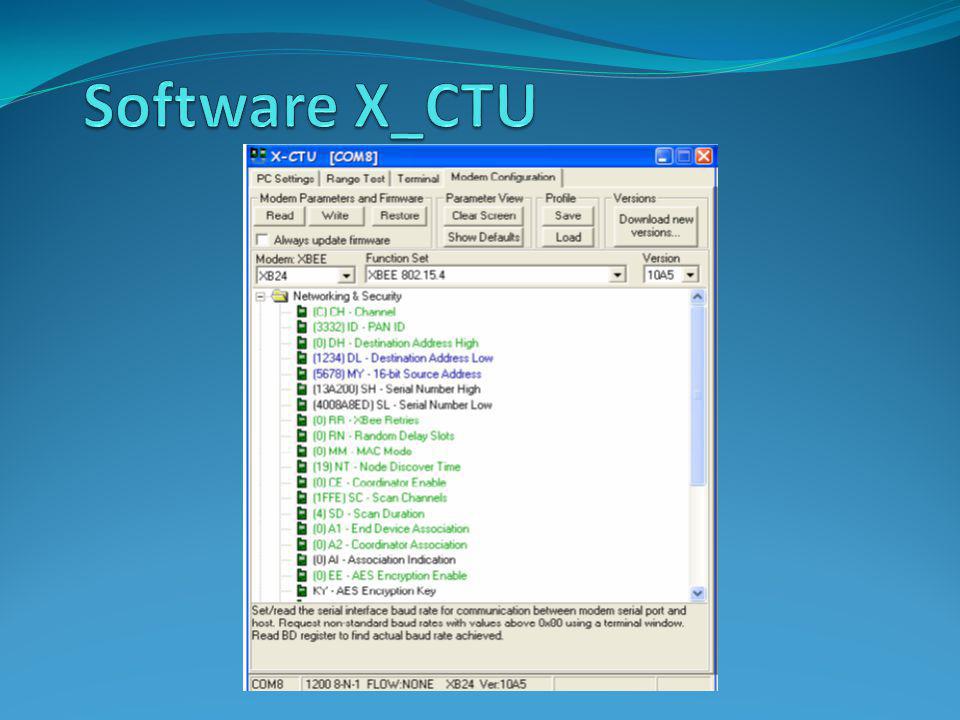Click the X-CTU application icon in title bar

pos(258,156)
